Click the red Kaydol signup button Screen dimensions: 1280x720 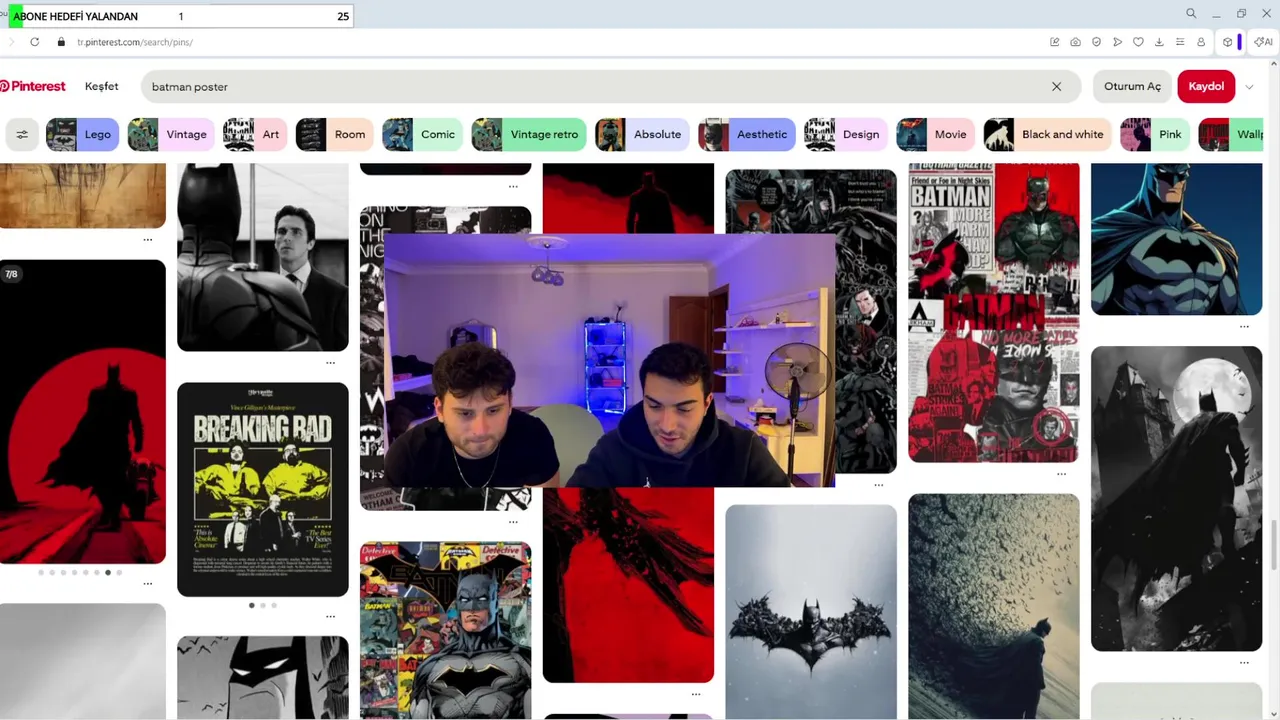point(1206,86)
